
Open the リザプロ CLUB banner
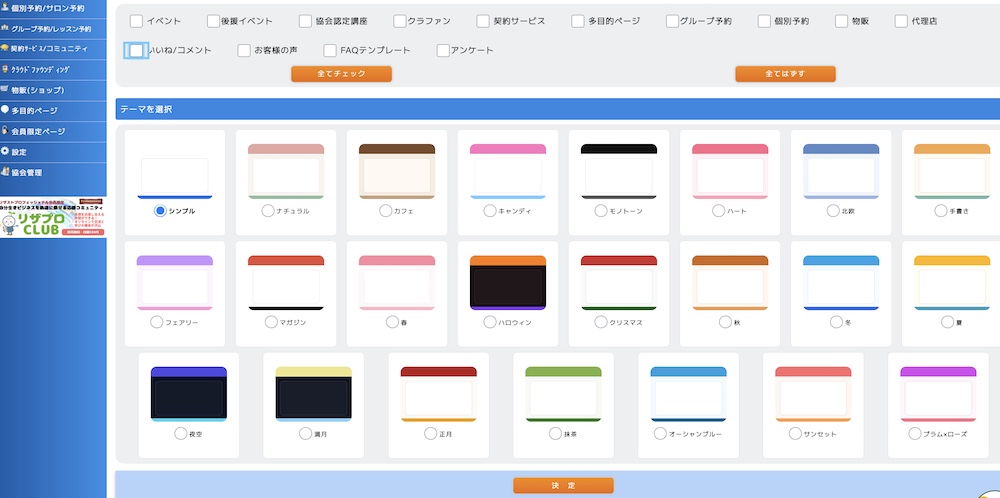(x=53, y=217)
